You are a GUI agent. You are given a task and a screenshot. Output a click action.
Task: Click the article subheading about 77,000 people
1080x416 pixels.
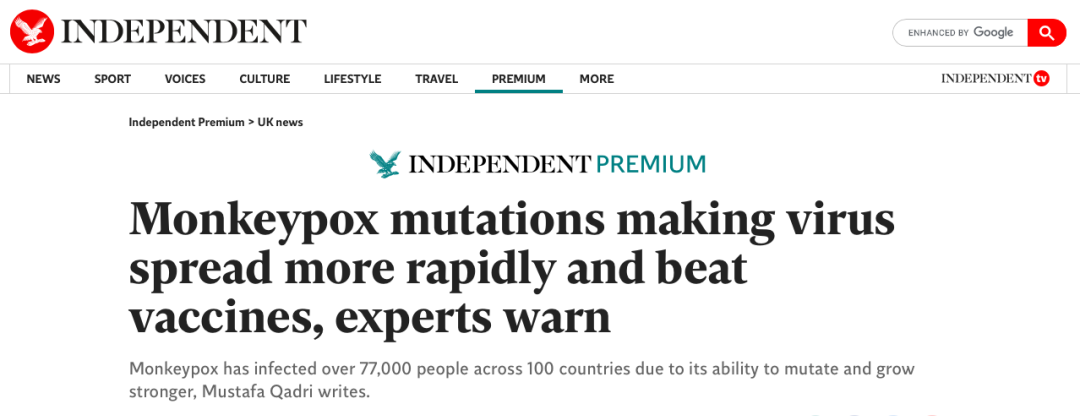point(521,381)
